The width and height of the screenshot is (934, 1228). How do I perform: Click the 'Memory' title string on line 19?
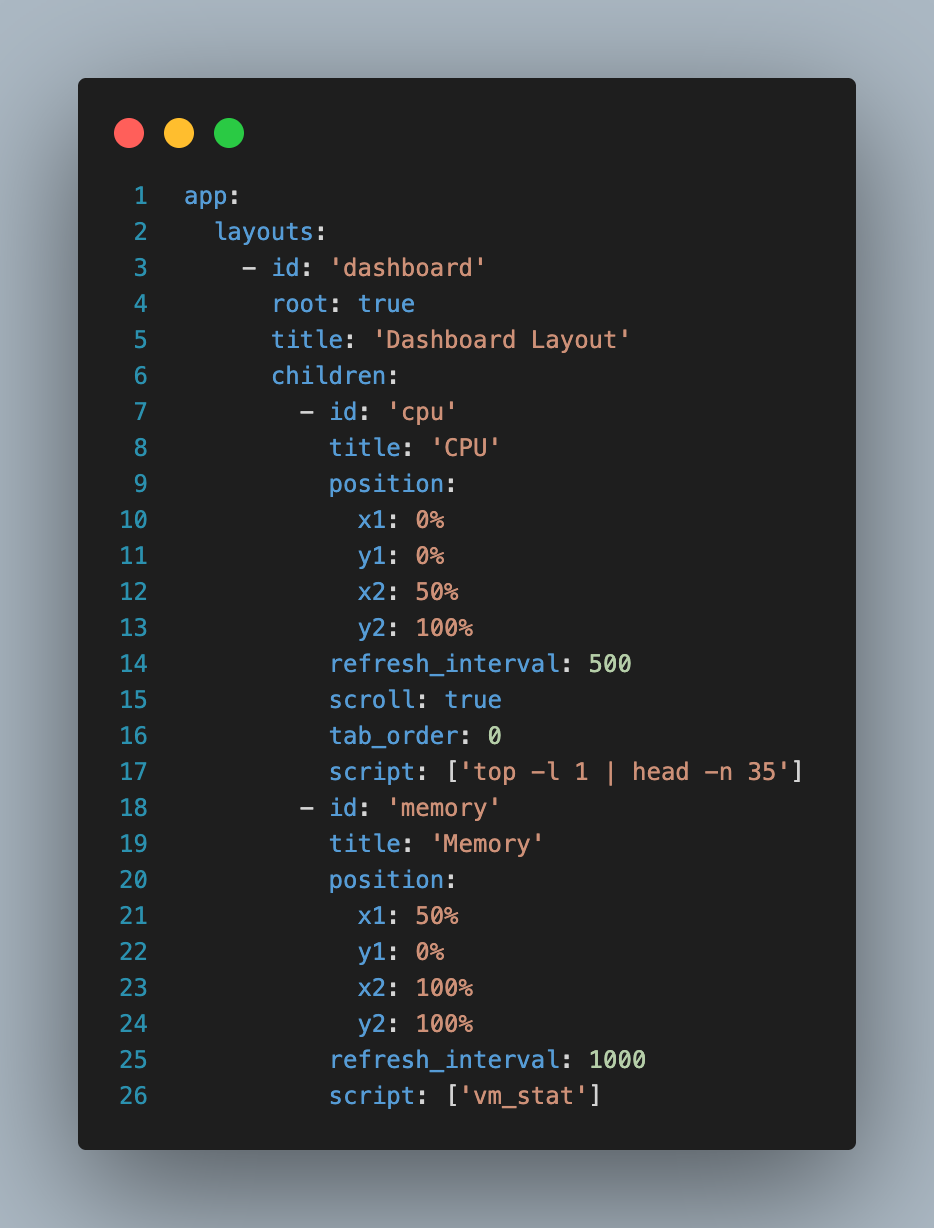click(x=487, y=844)
